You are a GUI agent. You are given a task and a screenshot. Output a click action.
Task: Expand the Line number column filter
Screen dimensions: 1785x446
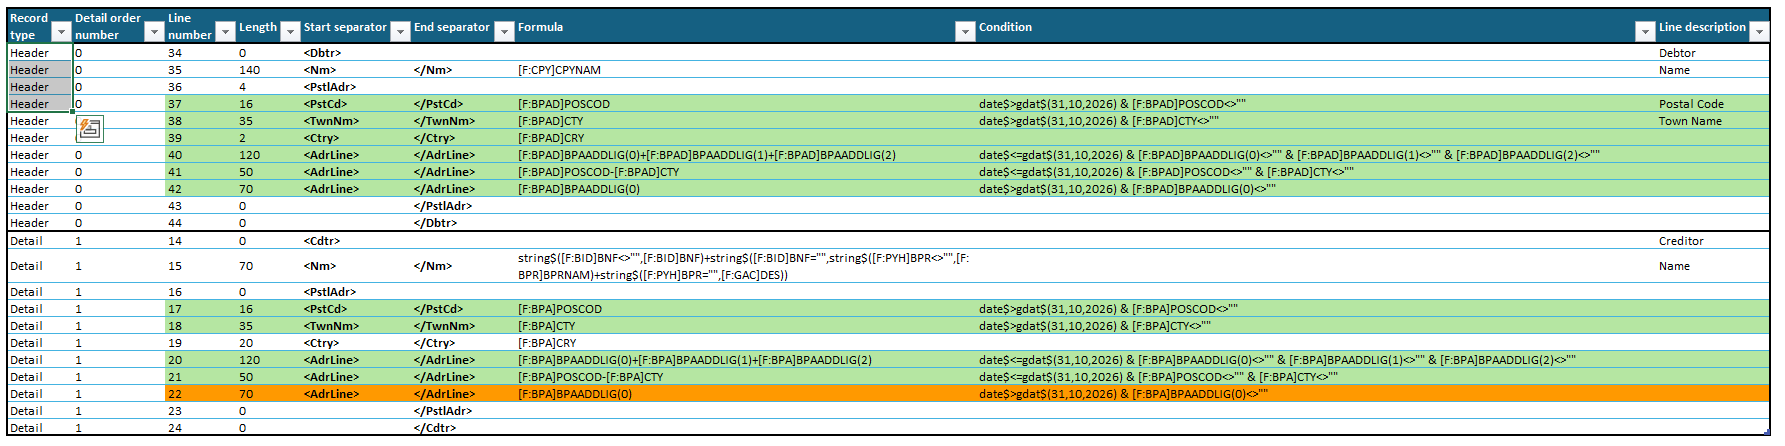pyautogui.click(x=226, y=33)
